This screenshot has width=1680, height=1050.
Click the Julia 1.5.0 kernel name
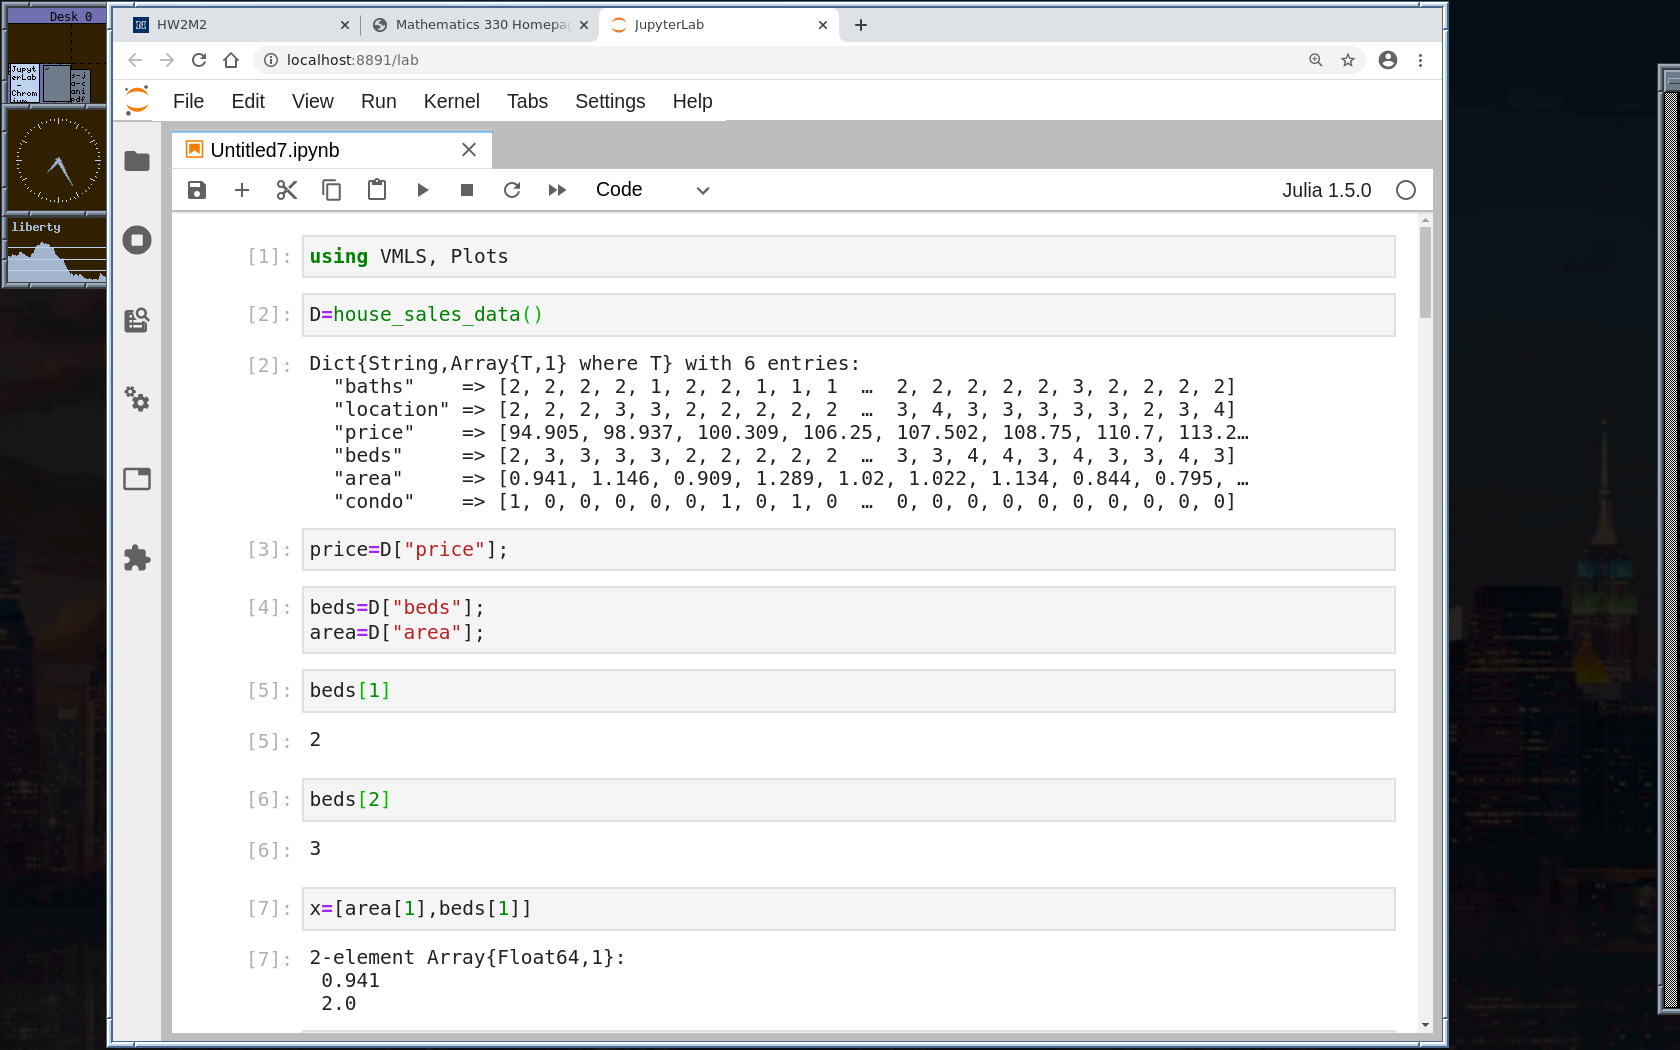(1326, 190)
